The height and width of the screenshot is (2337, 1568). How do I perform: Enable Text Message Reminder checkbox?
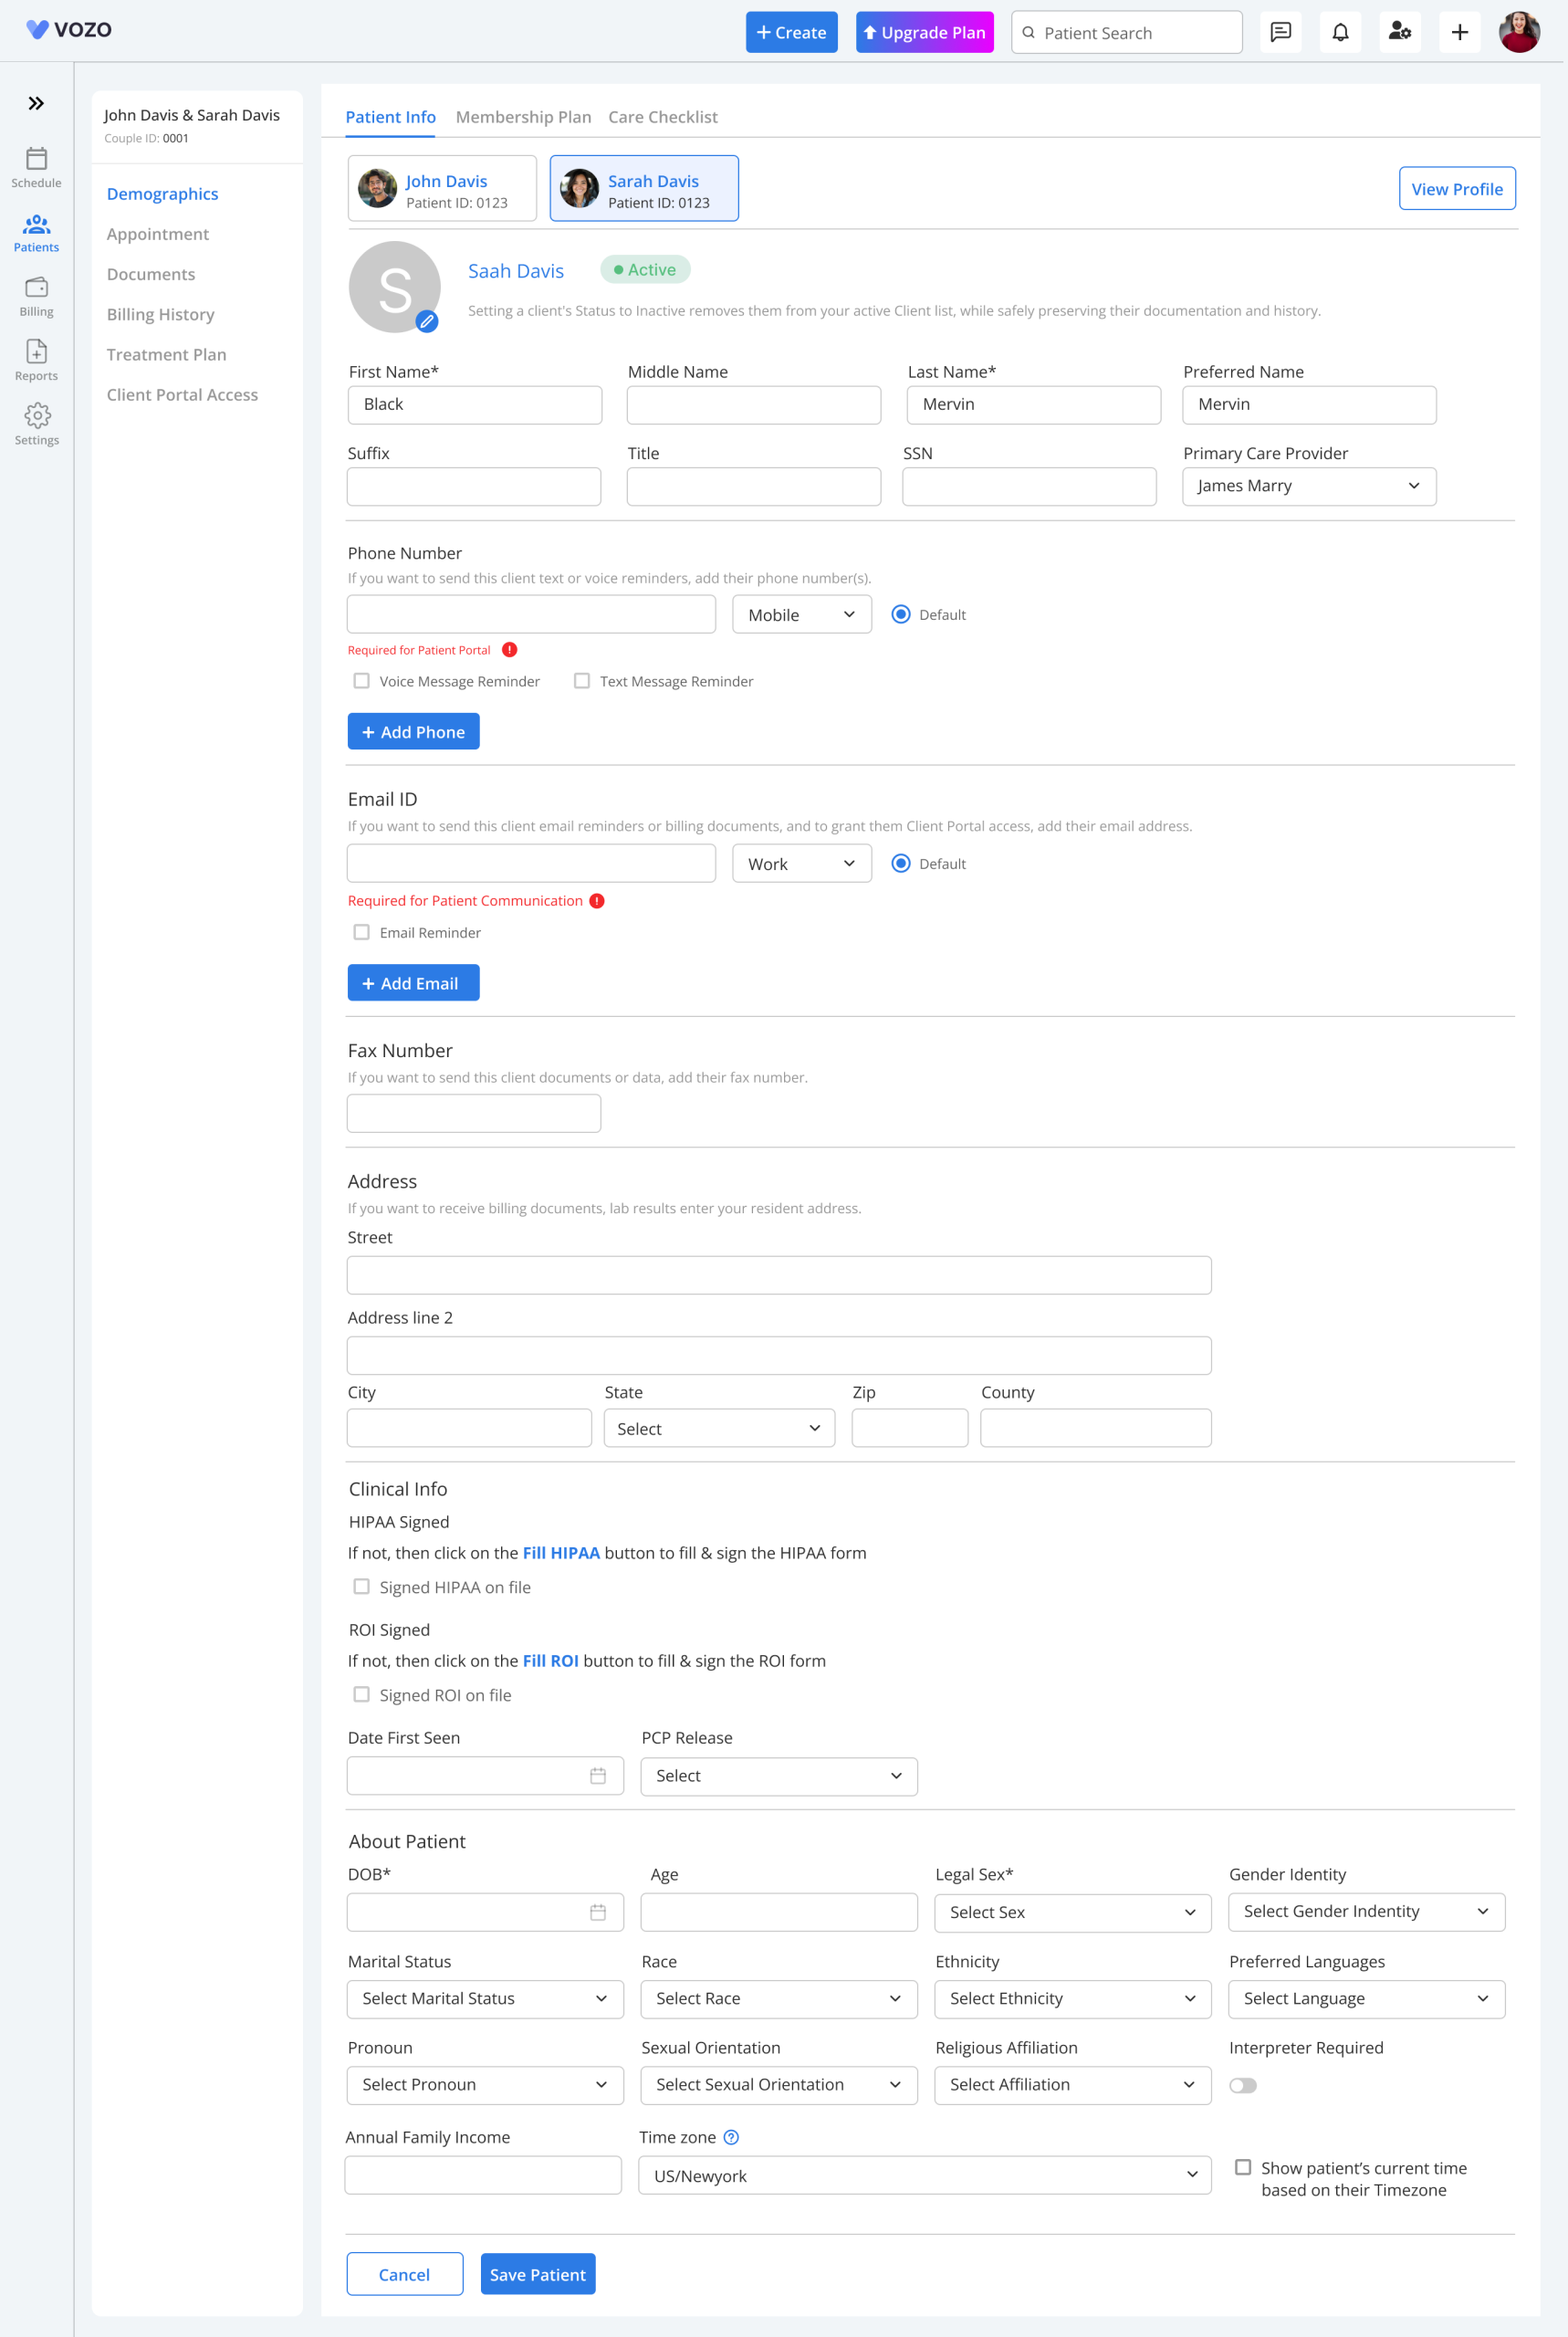(x=582, y=681)
